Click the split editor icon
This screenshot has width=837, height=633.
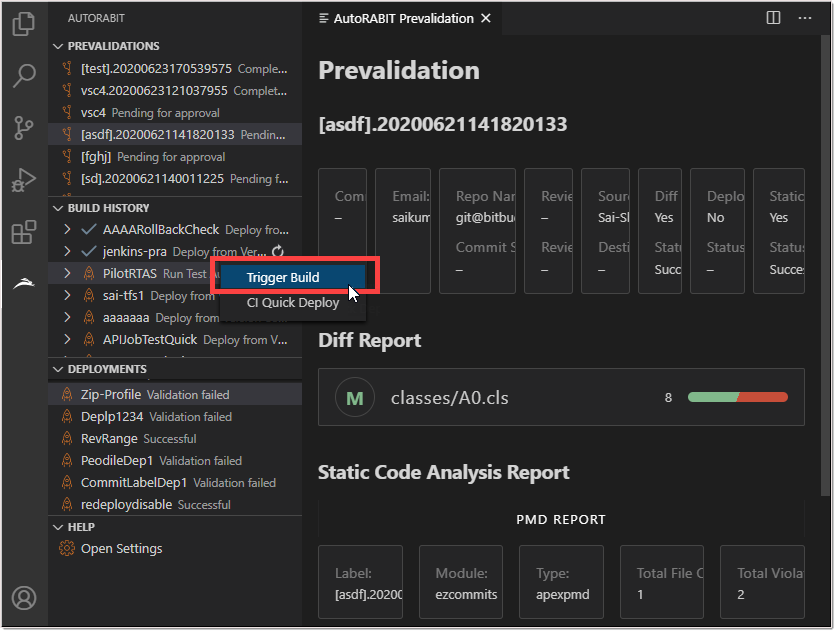tap(772, 17)
